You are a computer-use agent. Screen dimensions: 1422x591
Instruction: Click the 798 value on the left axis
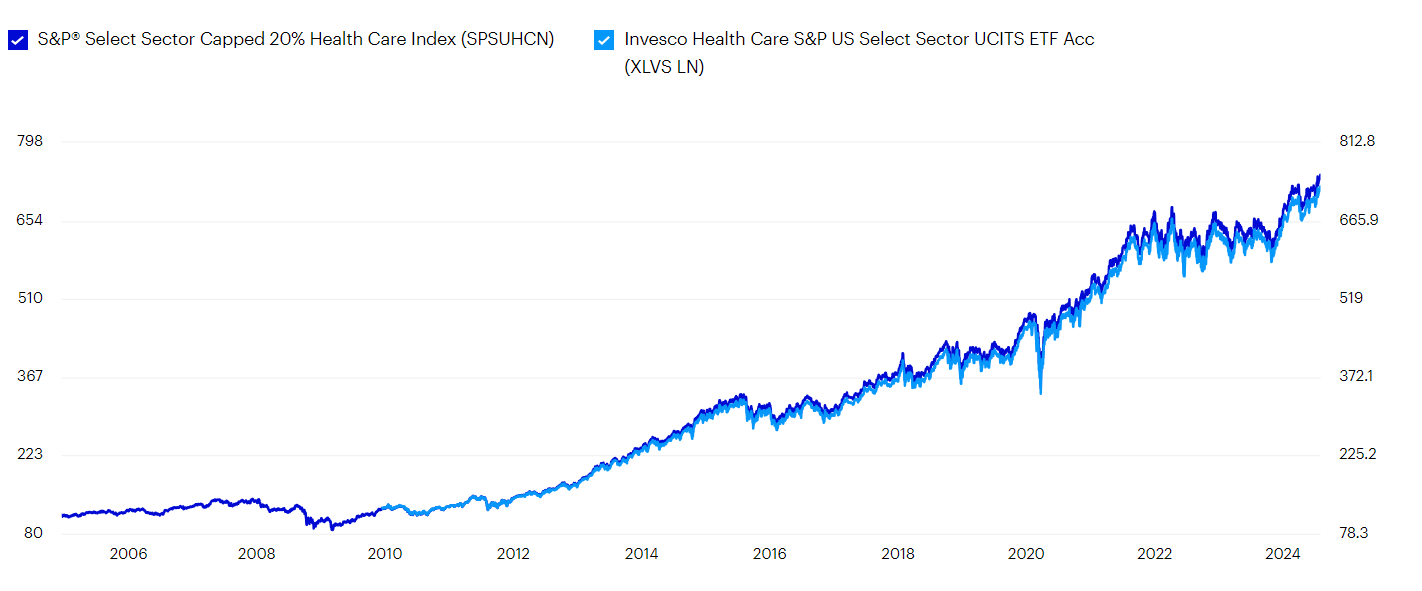click(30, 141)
